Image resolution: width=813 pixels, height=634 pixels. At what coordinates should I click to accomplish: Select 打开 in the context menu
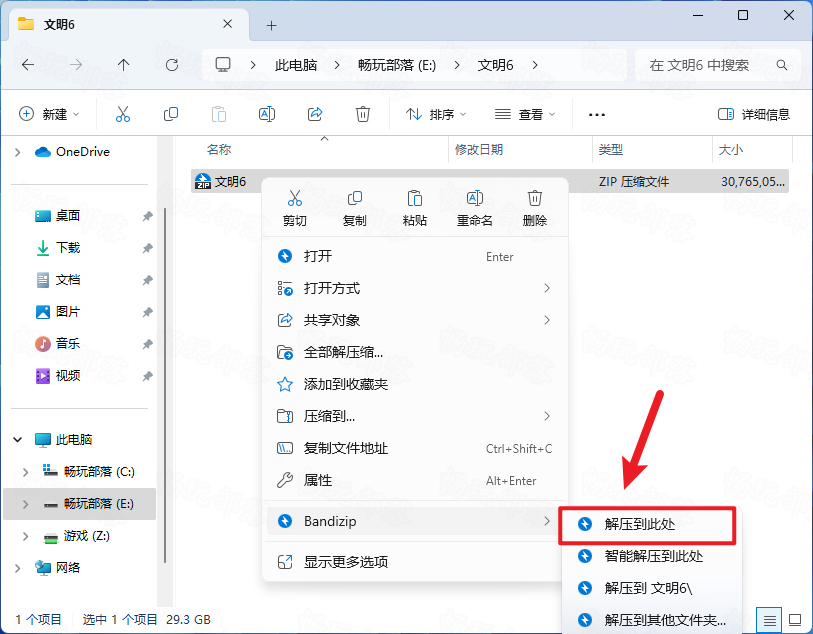click(415, 256)
